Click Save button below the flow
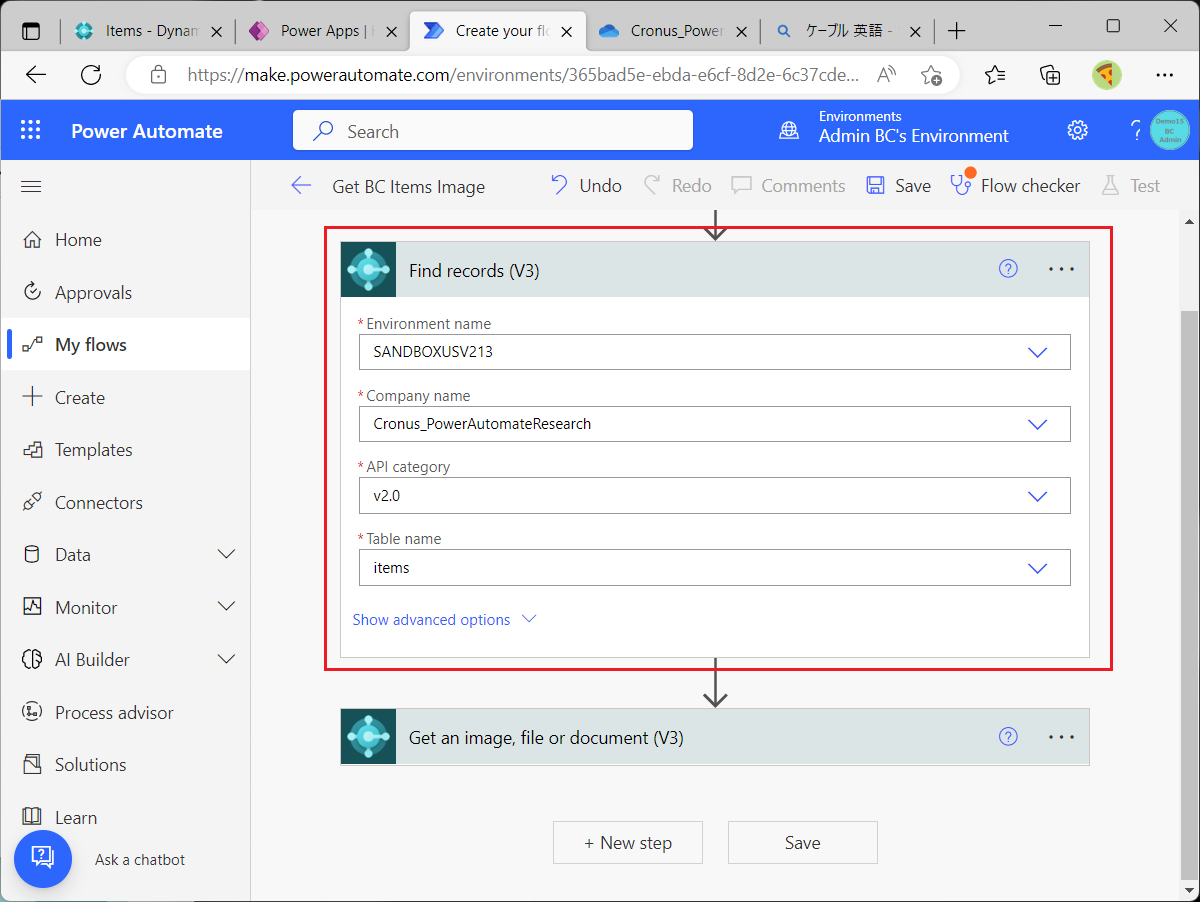The height and width of the screenshot is (902, 1200). [802, 843]
